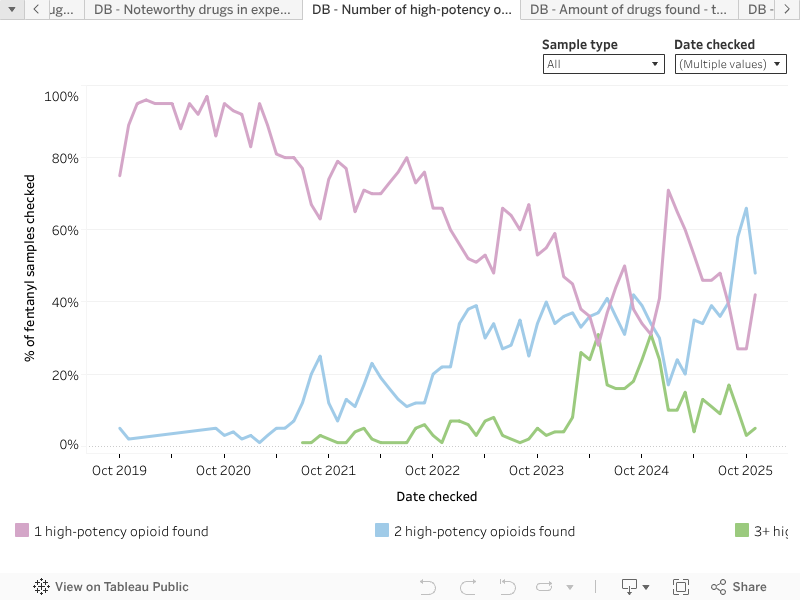Enter full screen mode
The image size is (800, 600).
(x=681, y=587)
